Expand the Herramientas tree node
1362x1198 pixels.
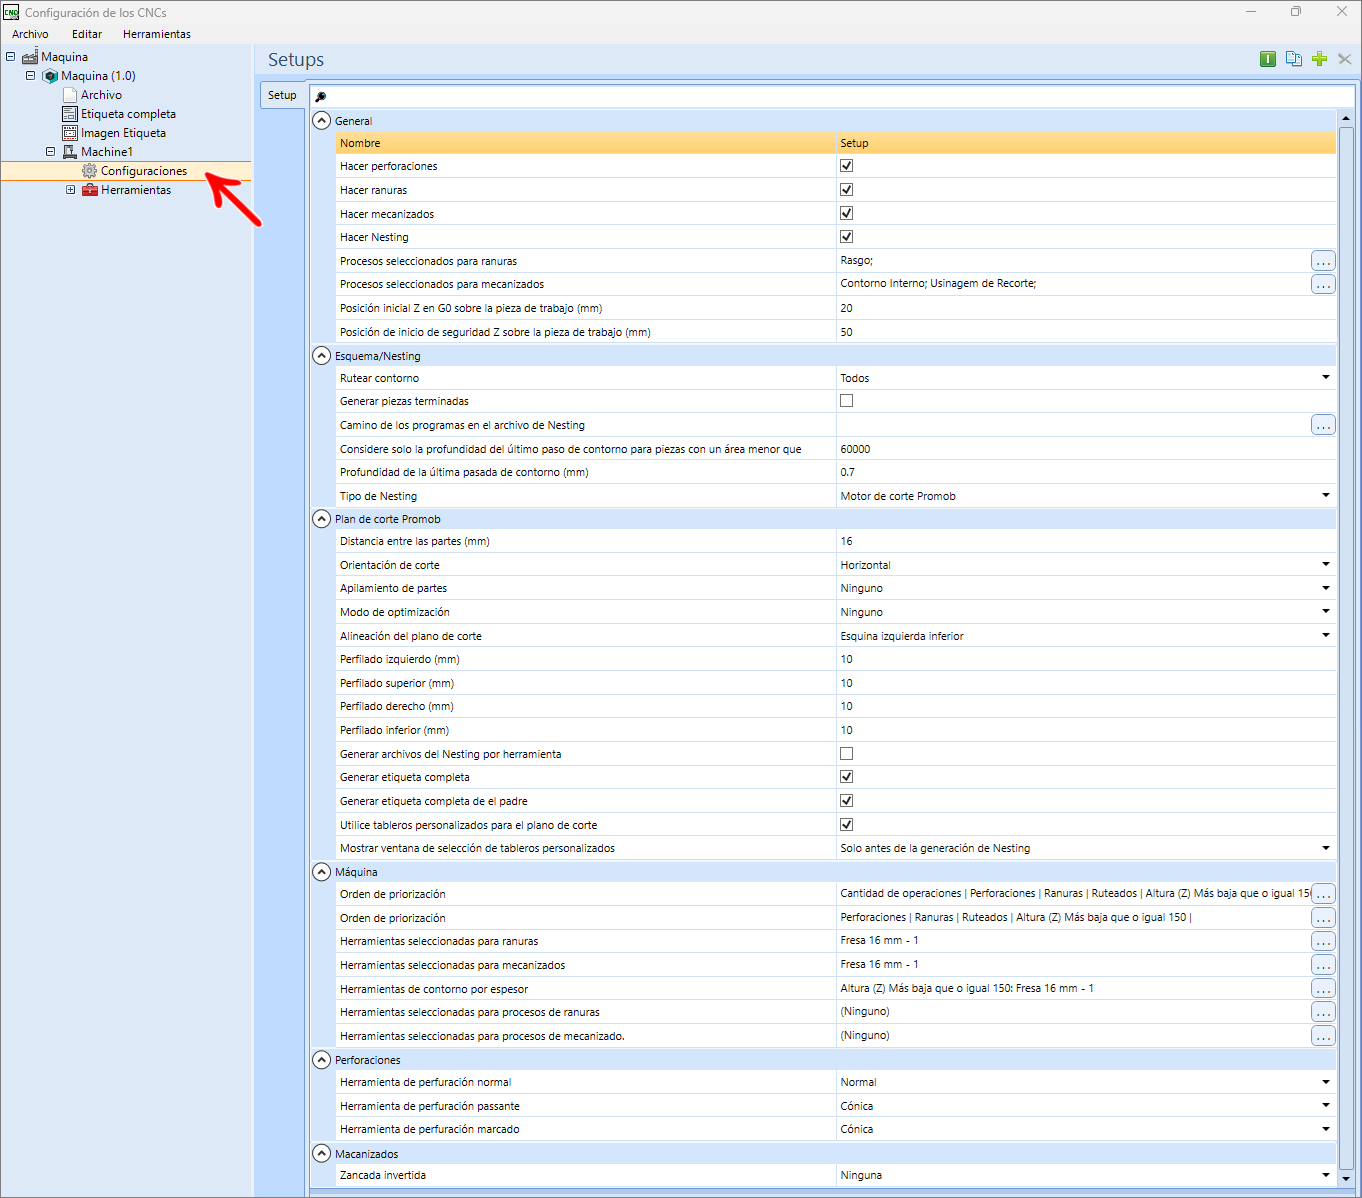70,190
